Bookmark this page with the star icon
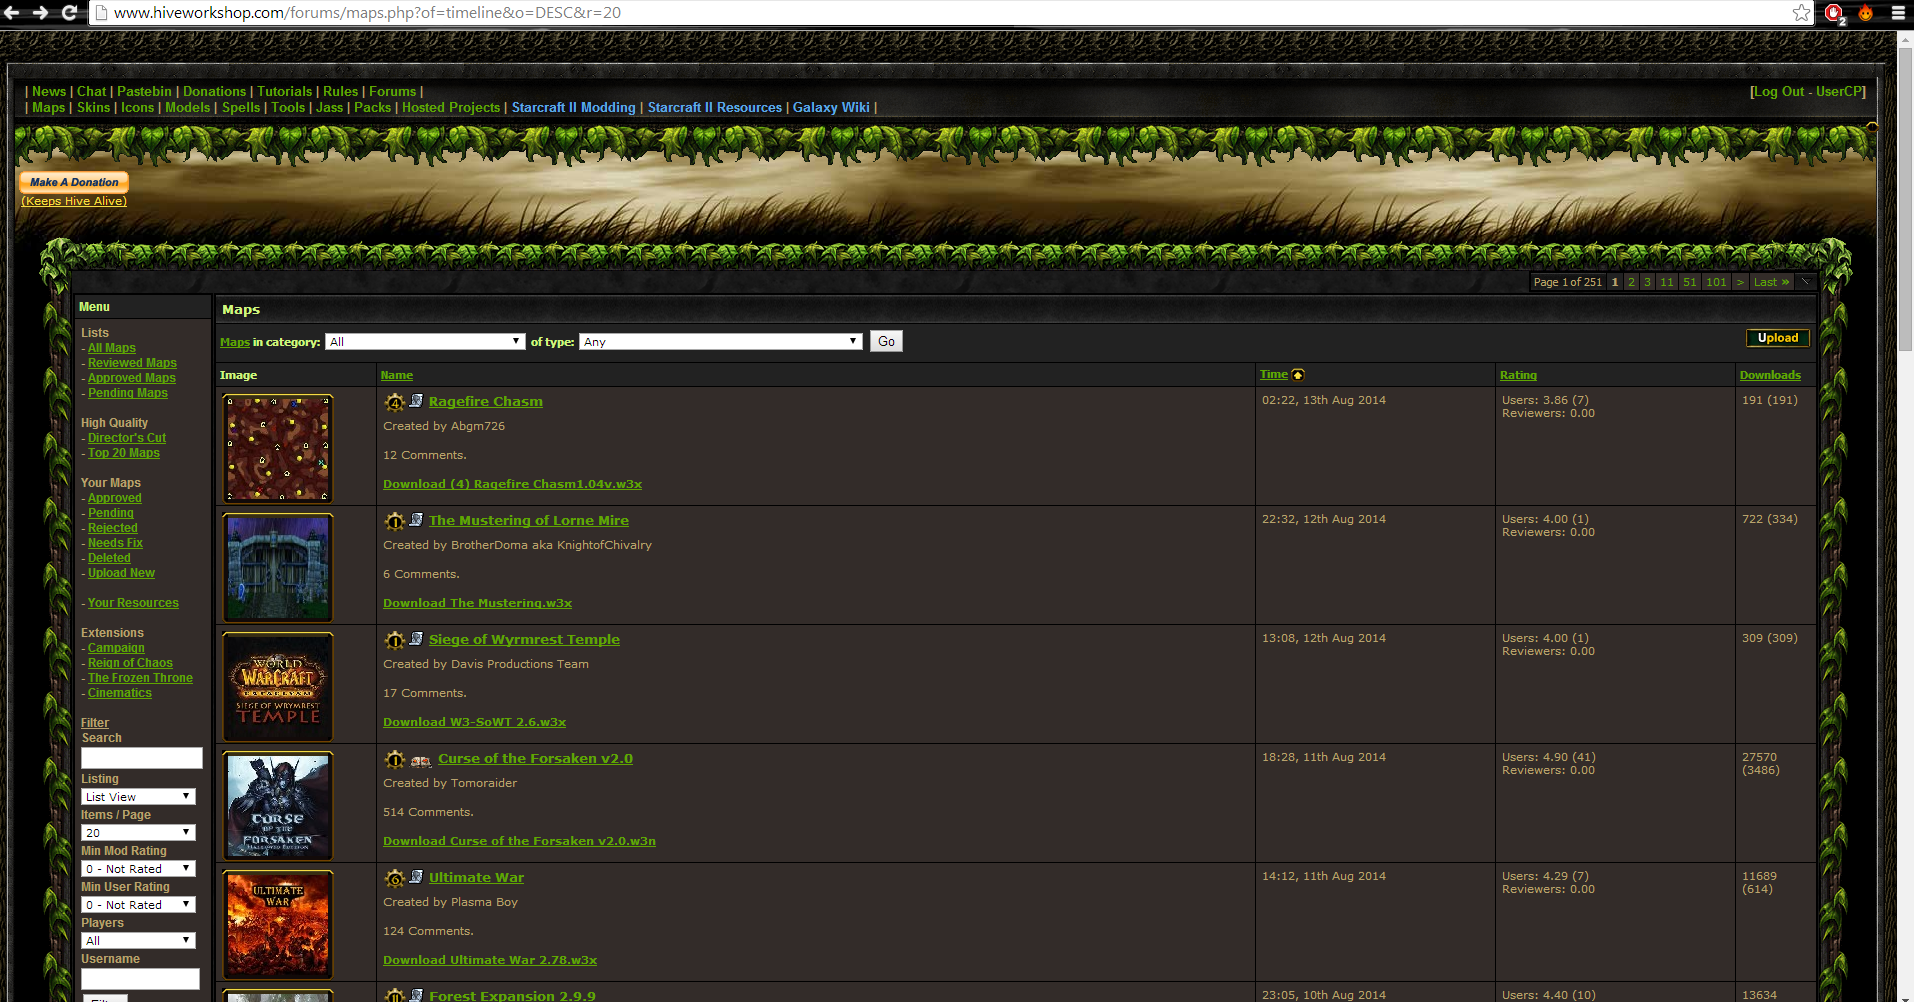This screenshot has height=1002, width=1914. pos(1801,12)
